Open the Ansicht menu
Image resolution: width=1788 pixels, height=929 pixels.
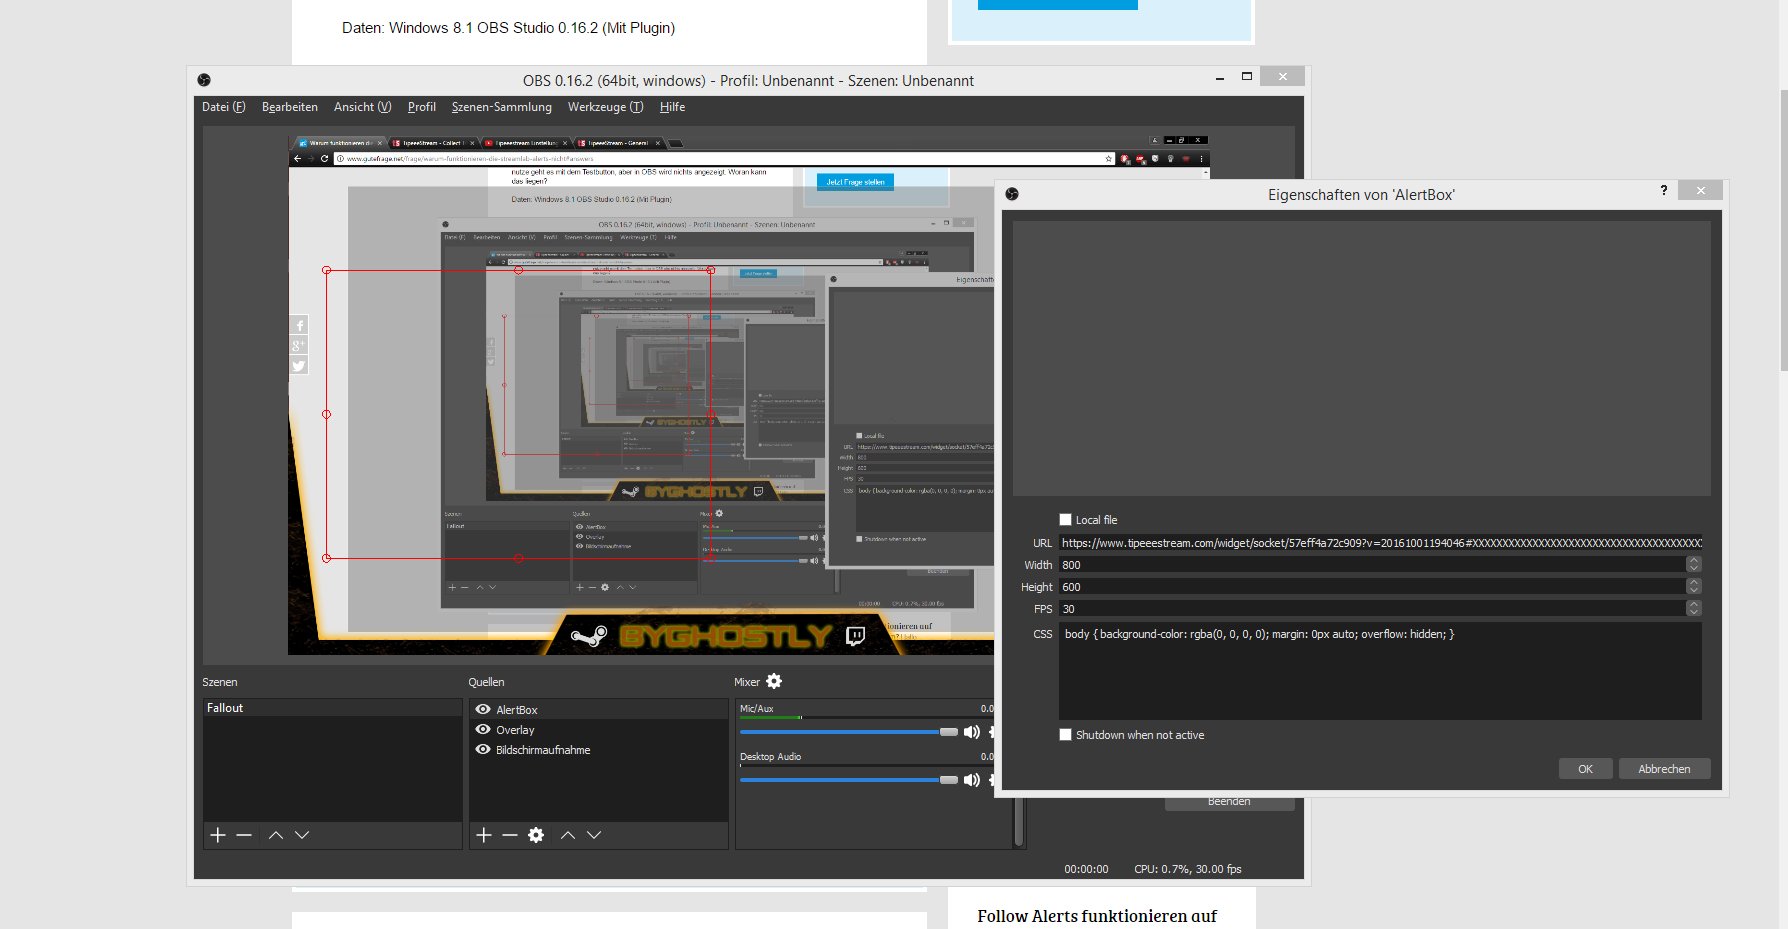click(x=363, y=107)
